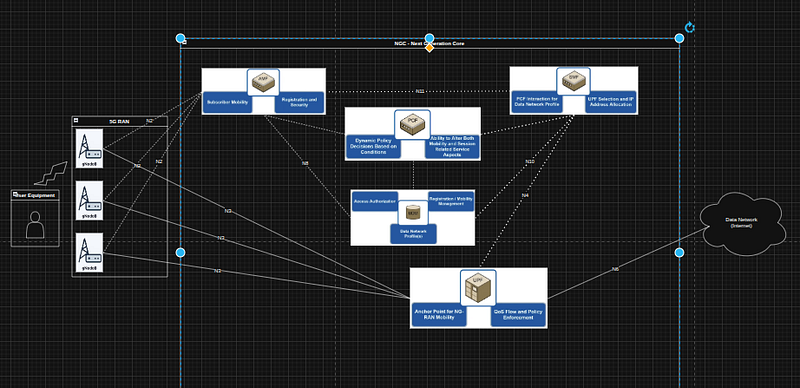Select the UPF cube icon

point(478,288)
